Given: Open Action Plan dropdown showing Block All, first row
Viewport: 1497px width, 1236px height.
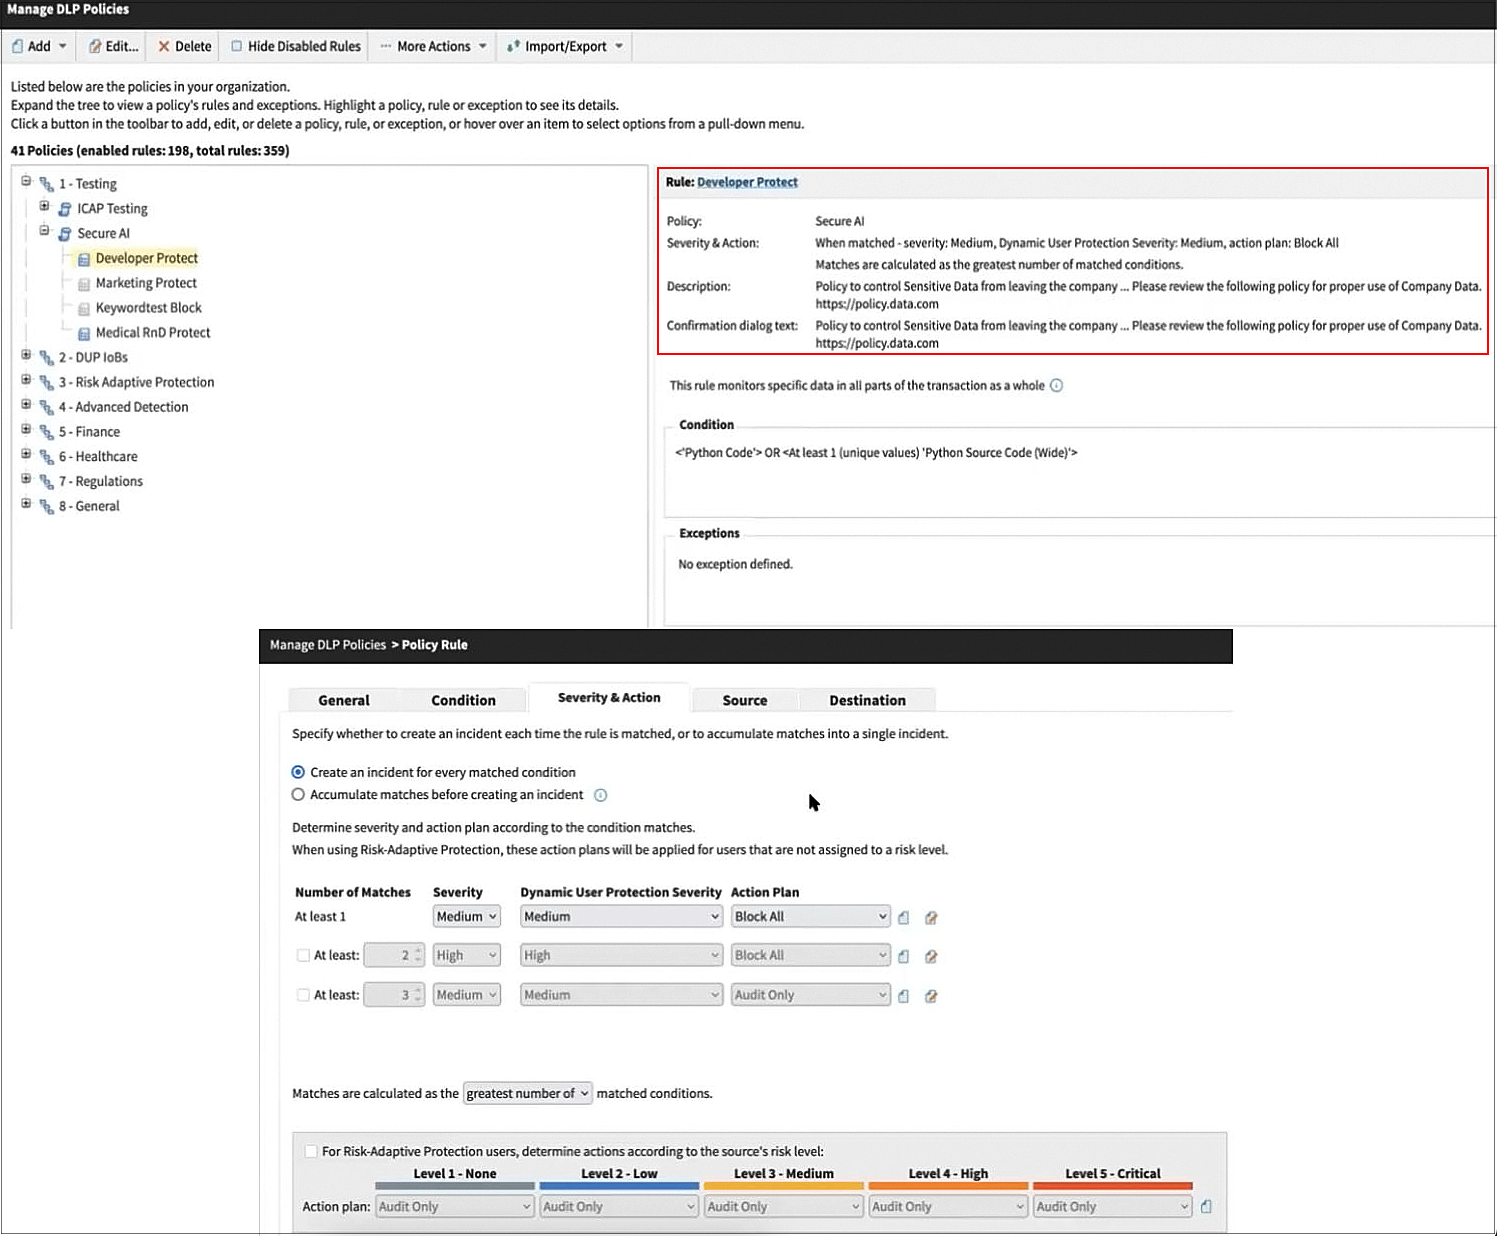Looking at the screenshot, I should pyautogui.click(x=810, y=916).
